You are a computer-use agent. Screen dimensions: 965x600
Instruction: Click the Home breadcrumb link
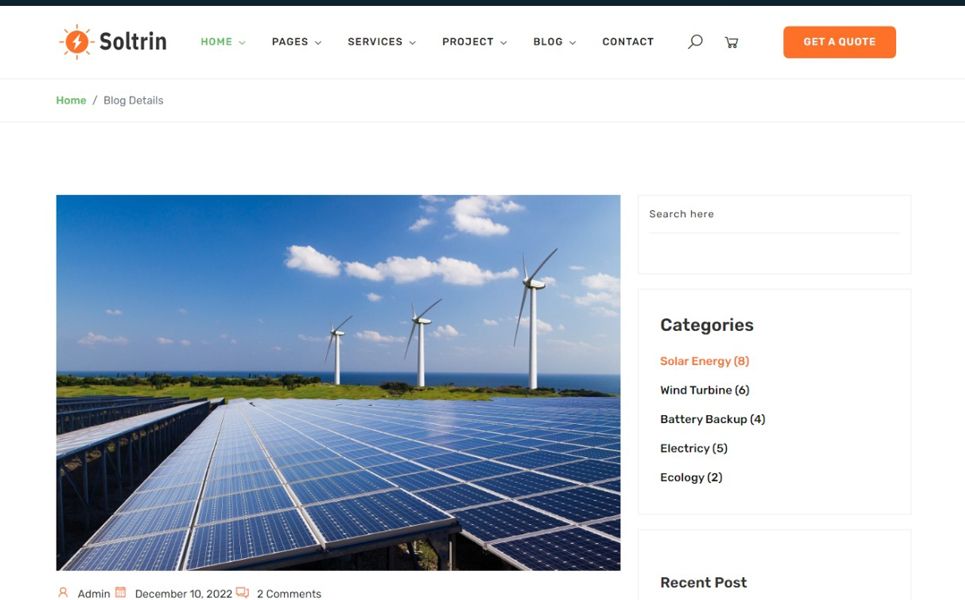71,100
